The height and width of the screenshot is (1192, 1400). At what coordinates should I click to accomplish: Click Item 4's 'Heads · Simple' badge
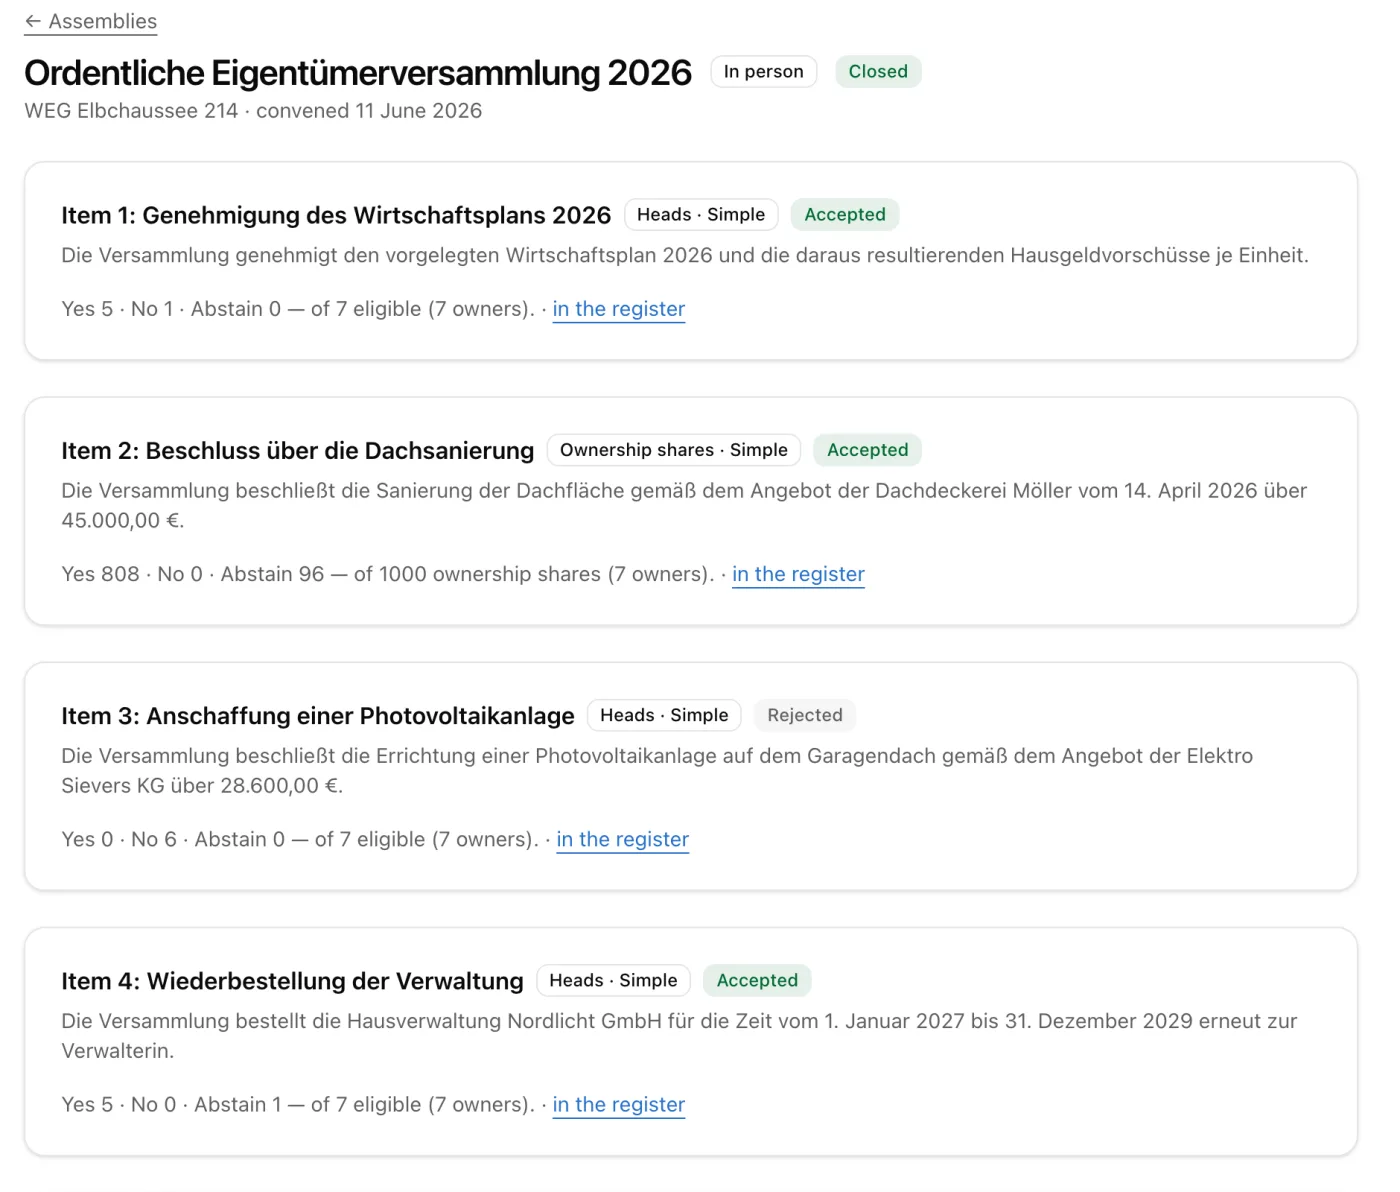click(x=613, y=980)
